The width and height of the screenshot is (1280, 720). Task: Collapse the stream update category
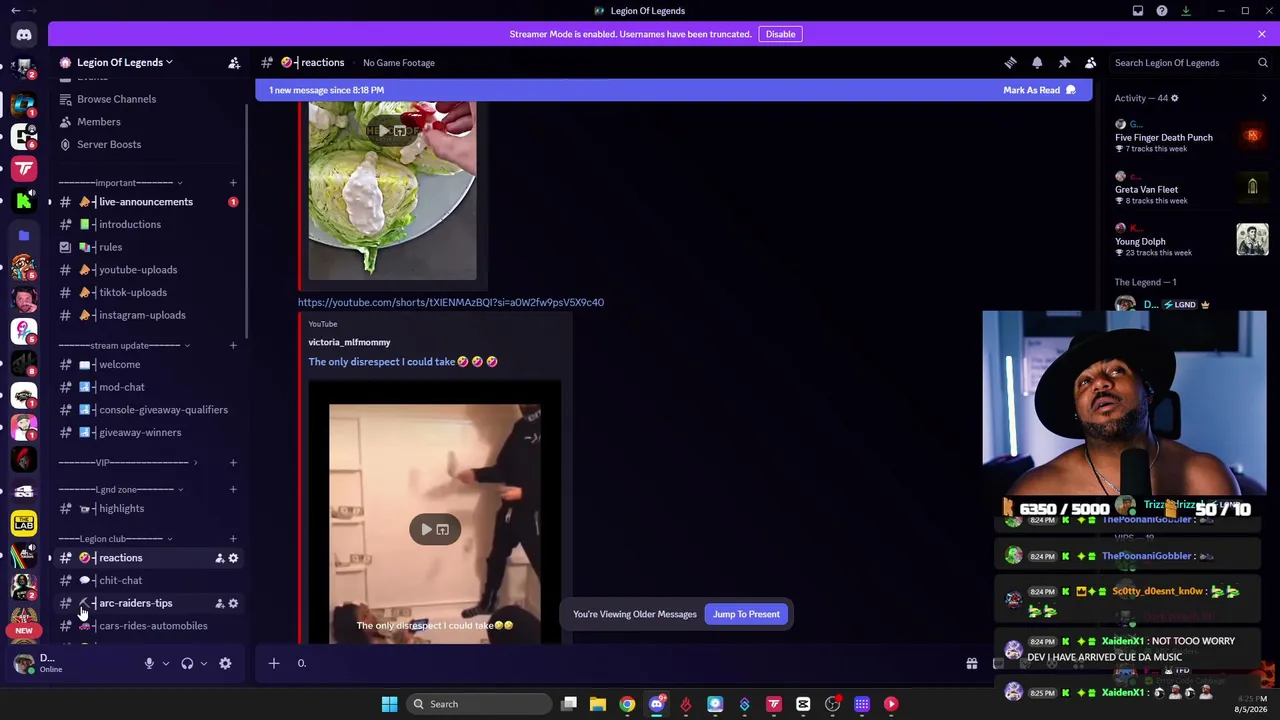pyautogui.click(x=124, y=345)
